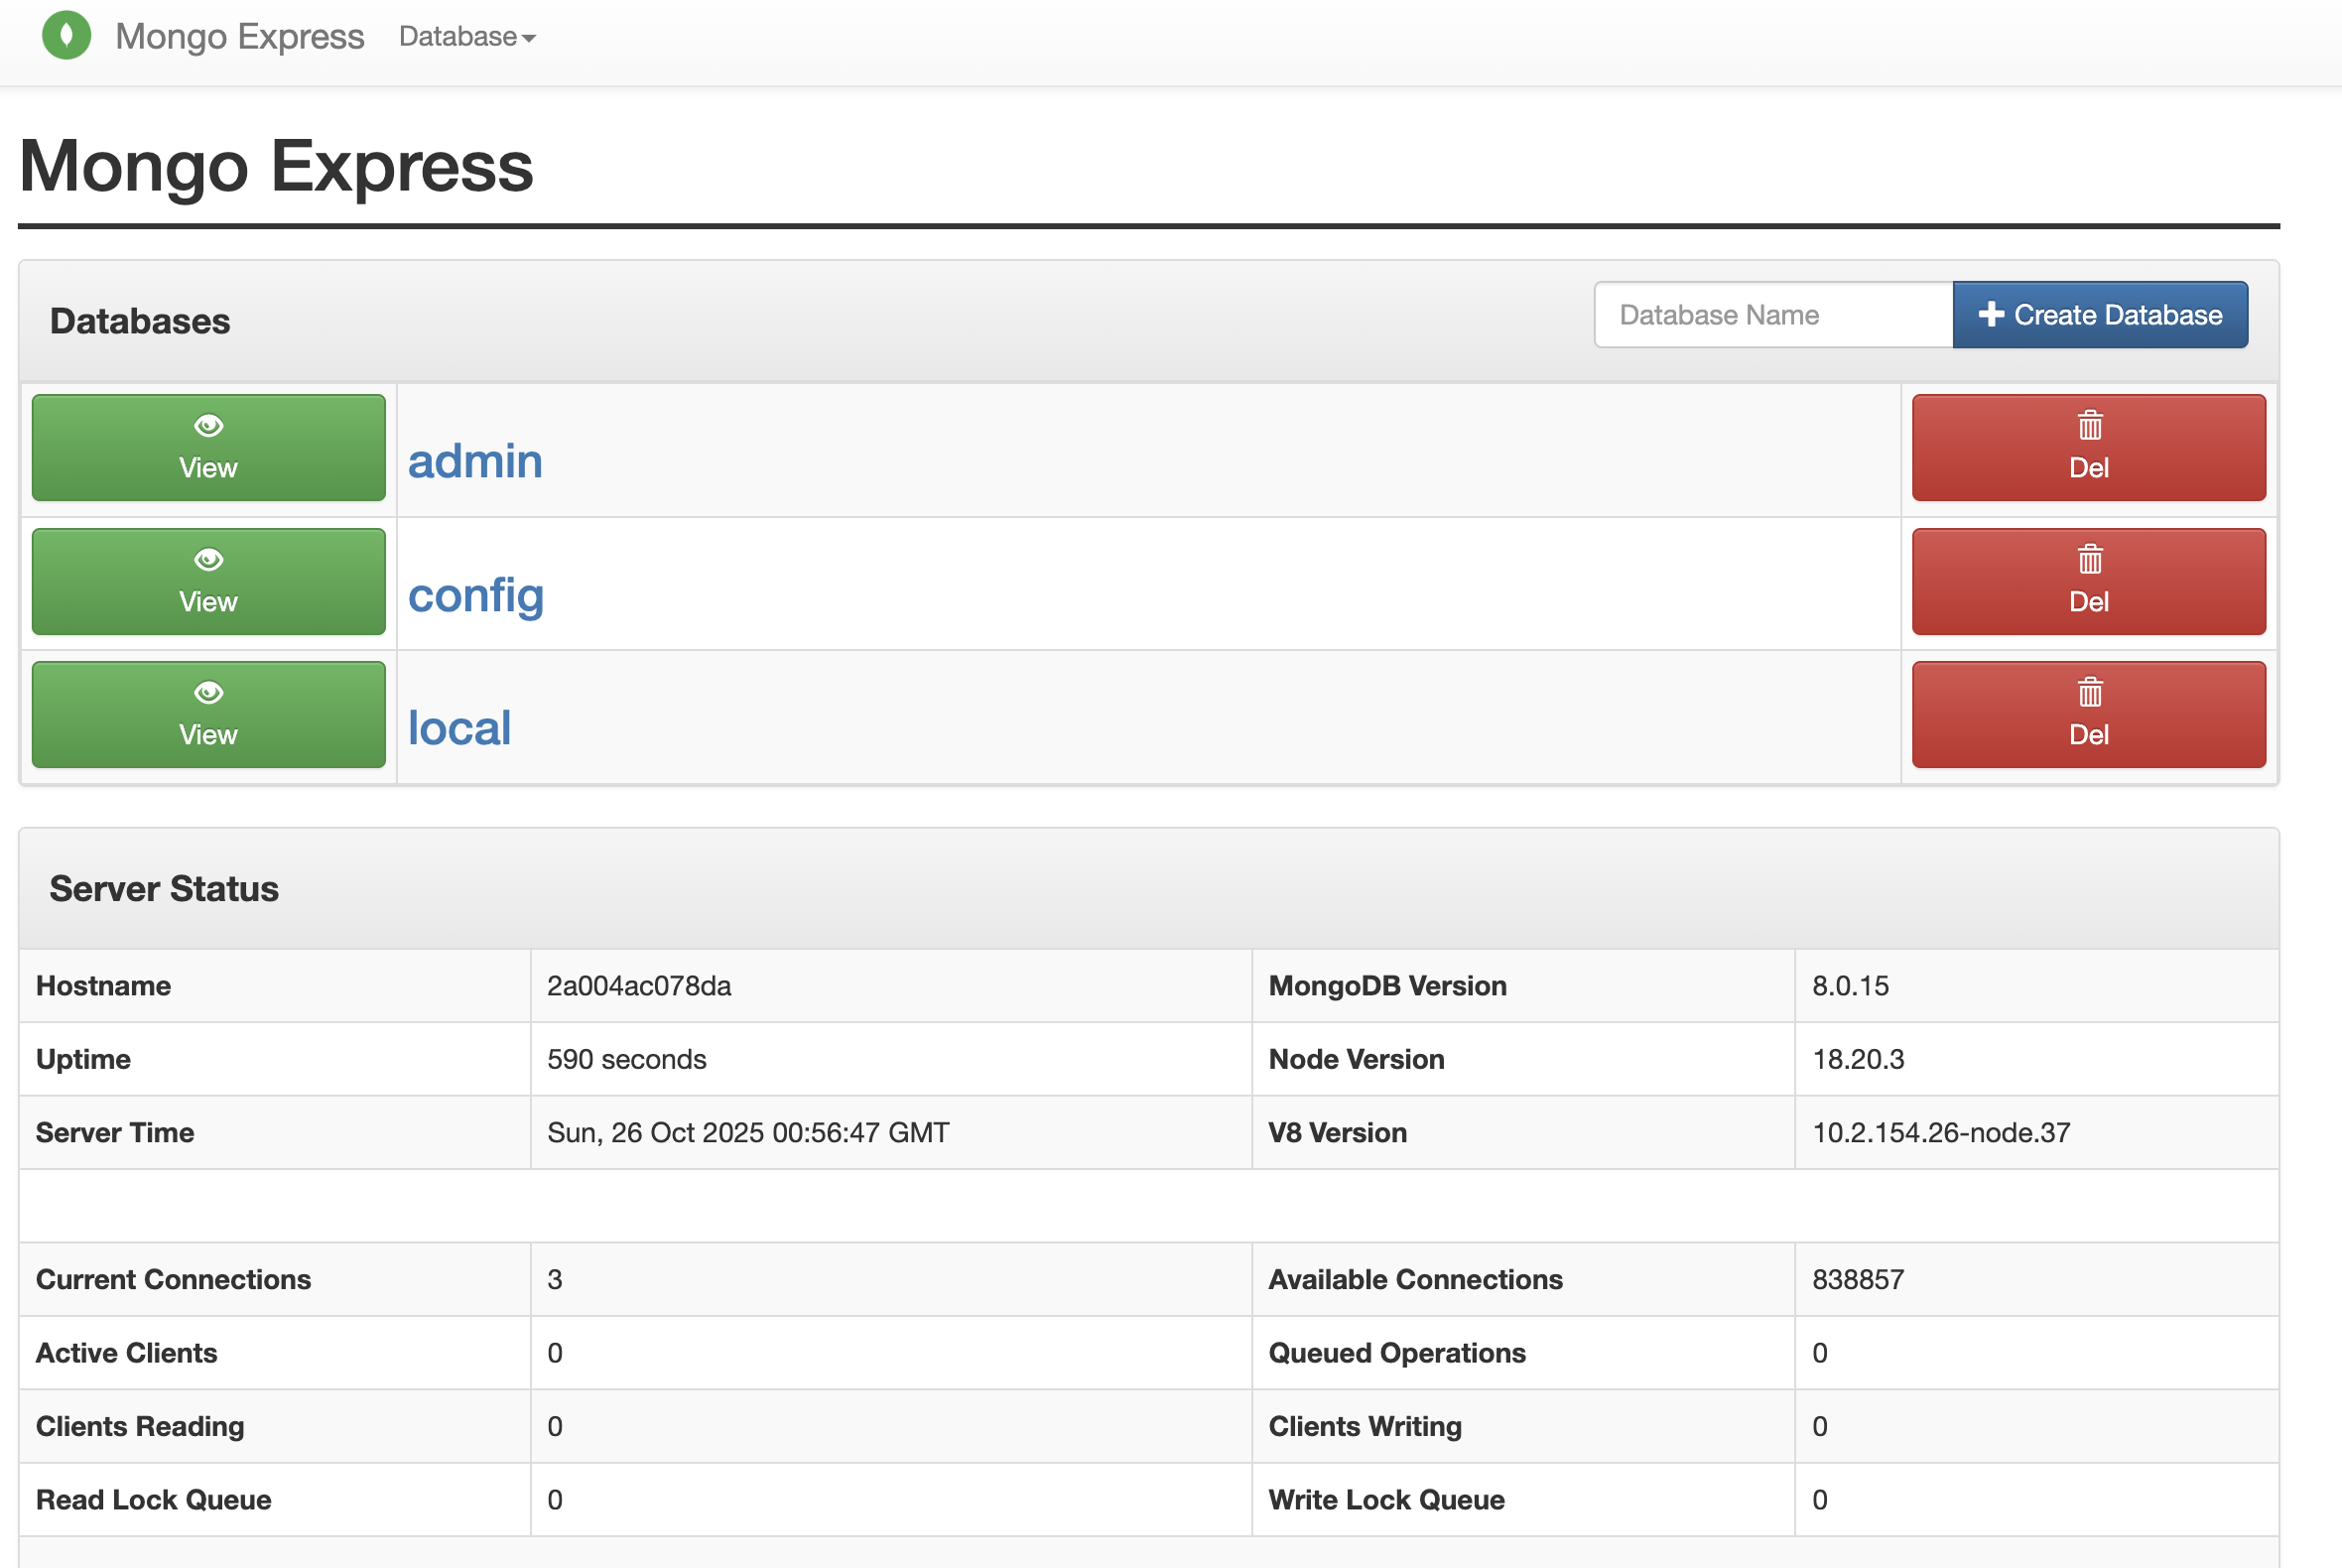Click the eye icon in config's View button
Image resolution: width=2342 pixels, height=1568 pixels.
(x=208, y=560)
